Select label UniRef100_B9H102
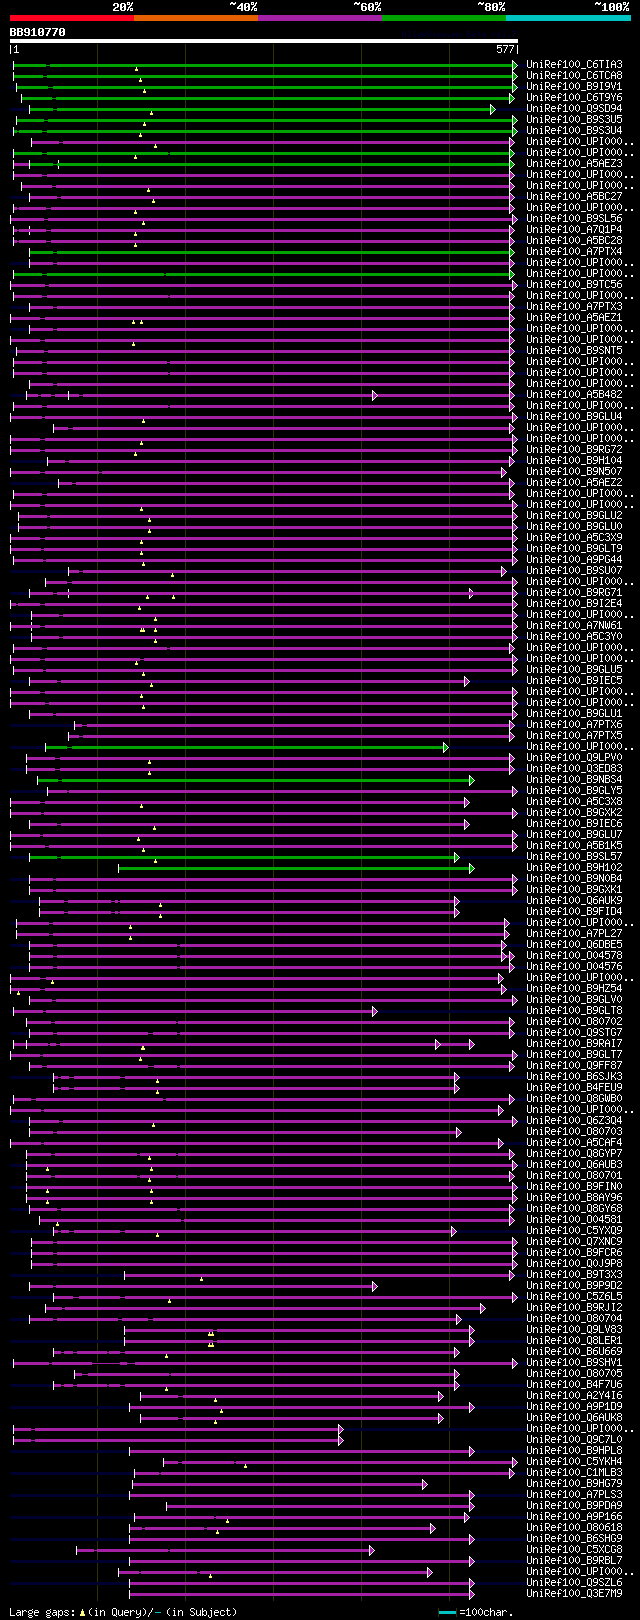The height and width of the screenshot is (1620, 640). (574, 868)
